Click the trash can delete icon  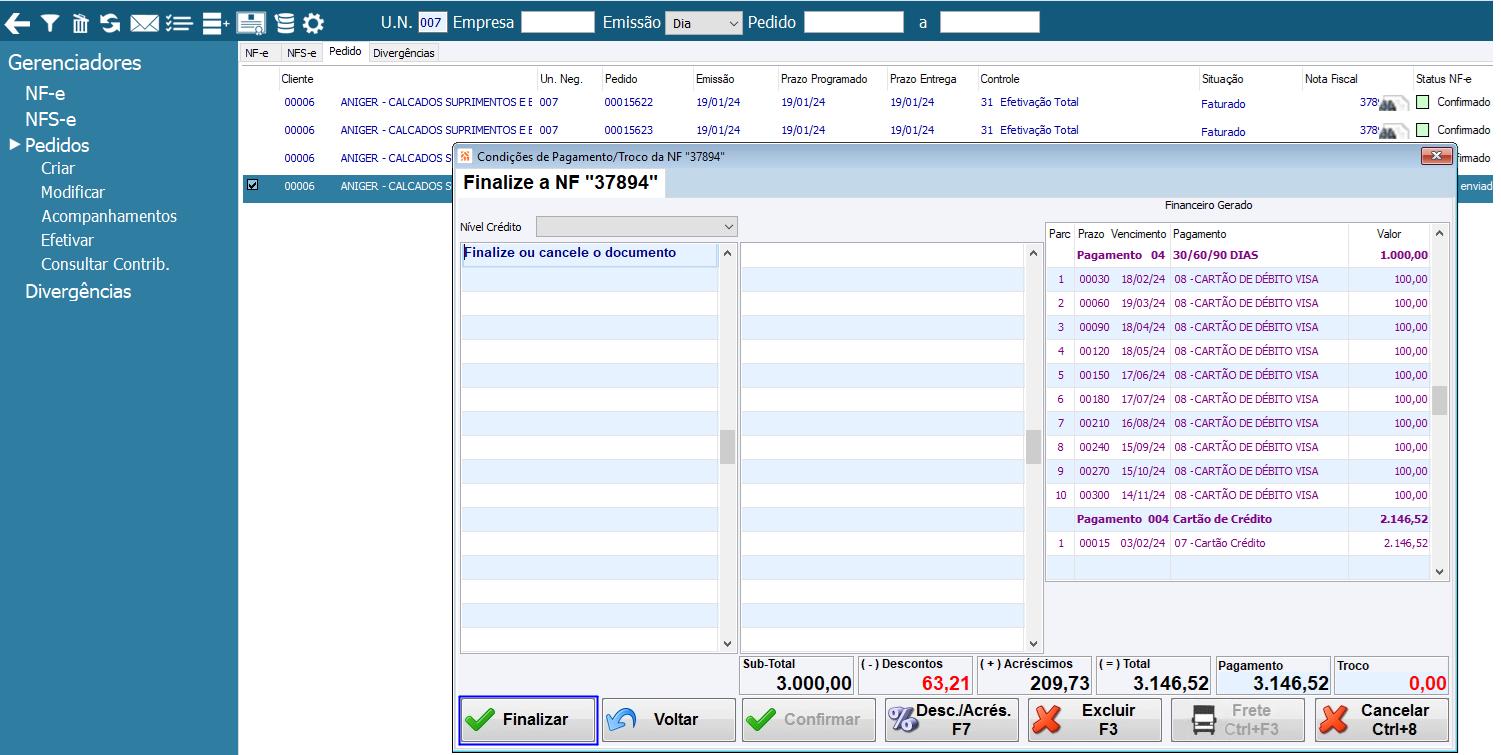coord(81,22)
